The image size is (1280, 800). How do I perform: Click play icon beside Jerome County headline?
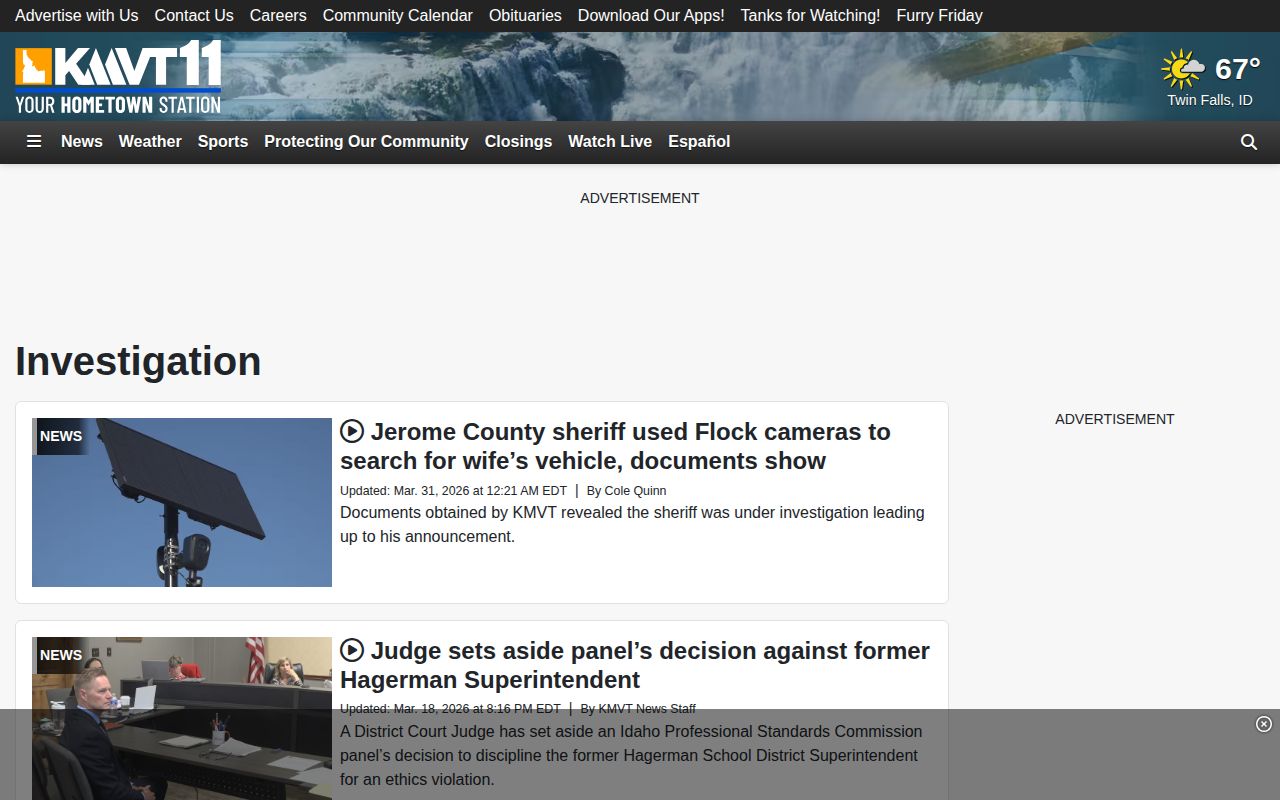[352, 431]
